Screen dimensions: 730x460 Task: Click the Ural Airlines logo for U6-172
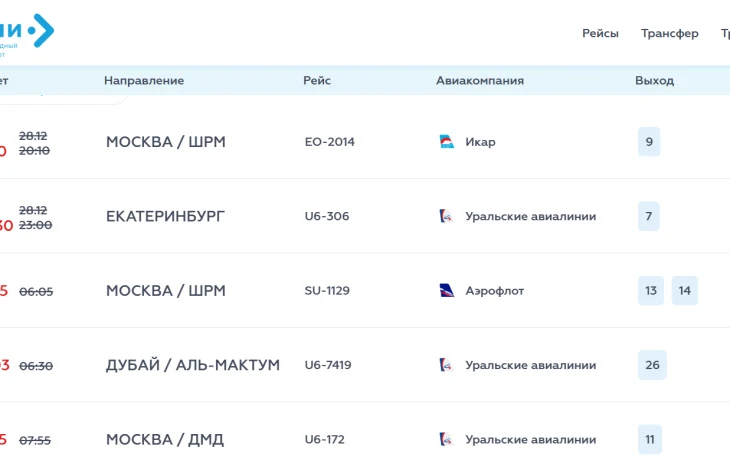pyautogui.click(x=446, y=440)
